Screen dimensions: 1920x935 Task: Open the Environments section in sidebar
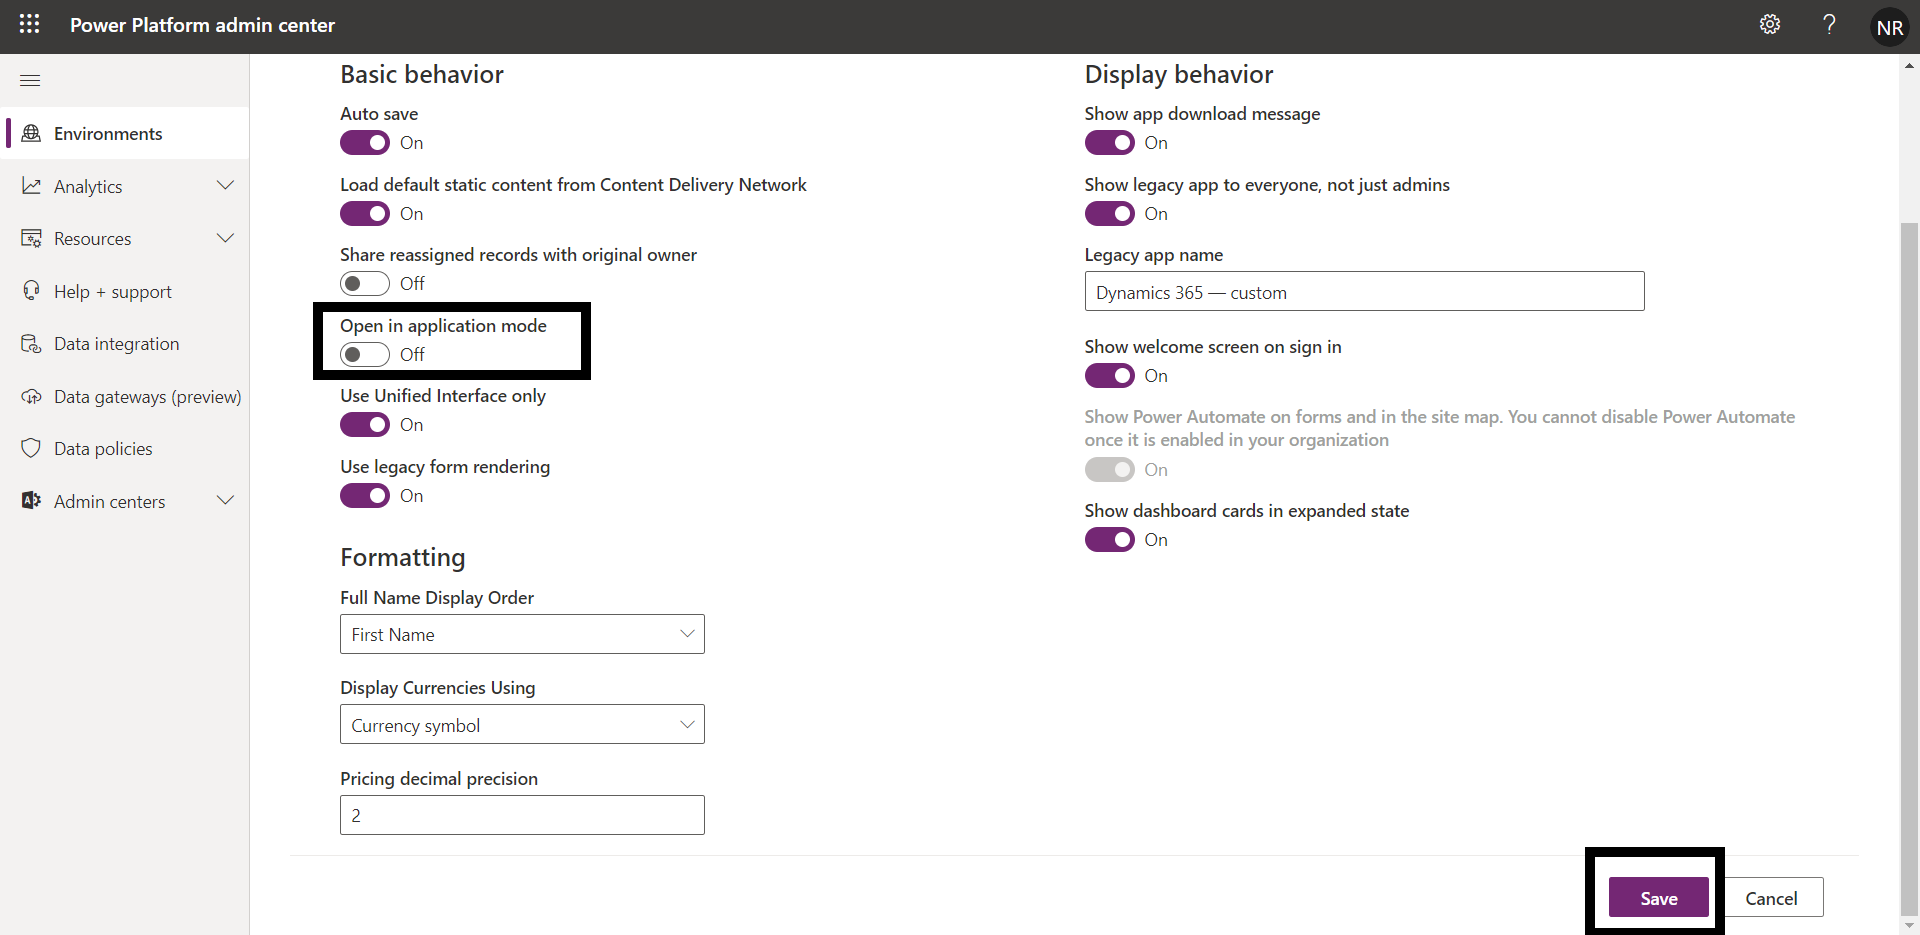(107, 133)
